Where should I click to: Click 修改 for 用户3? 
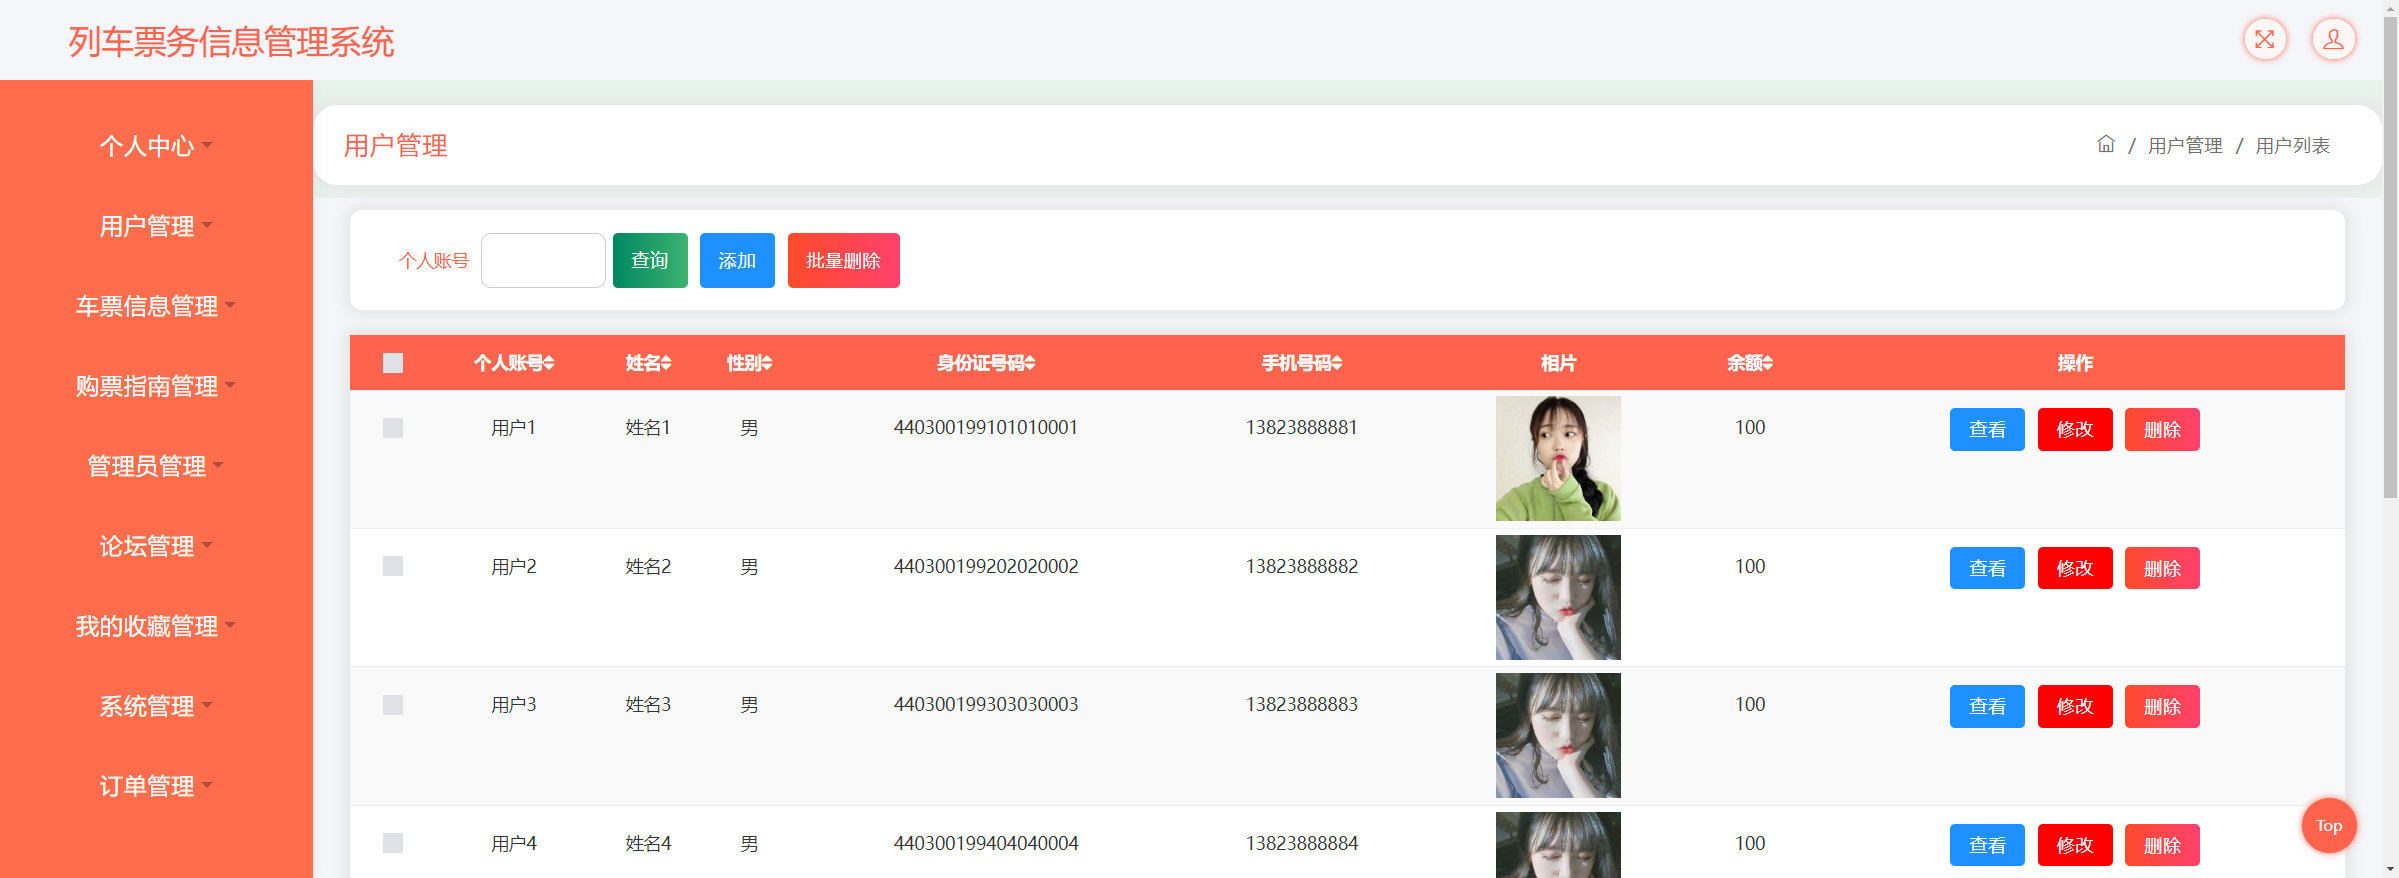[x=2075, y=706]
